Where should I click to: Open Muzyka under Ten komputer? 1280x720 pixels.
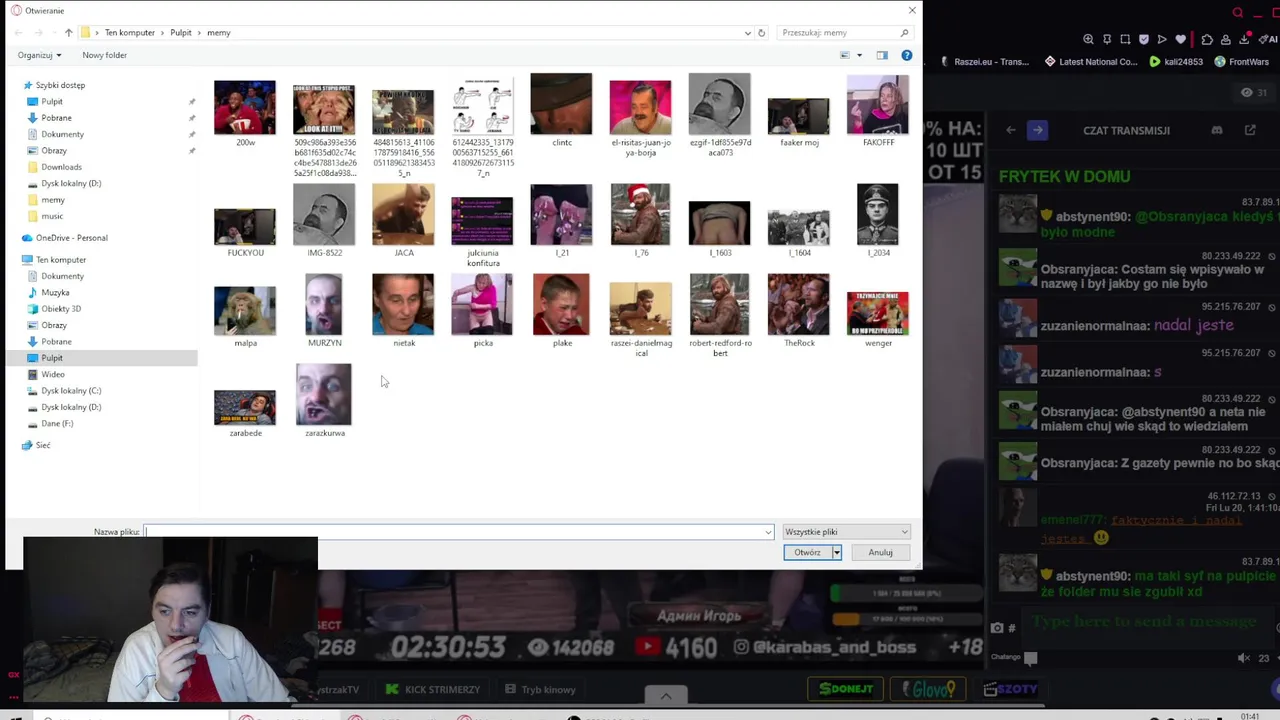[55, 293]
